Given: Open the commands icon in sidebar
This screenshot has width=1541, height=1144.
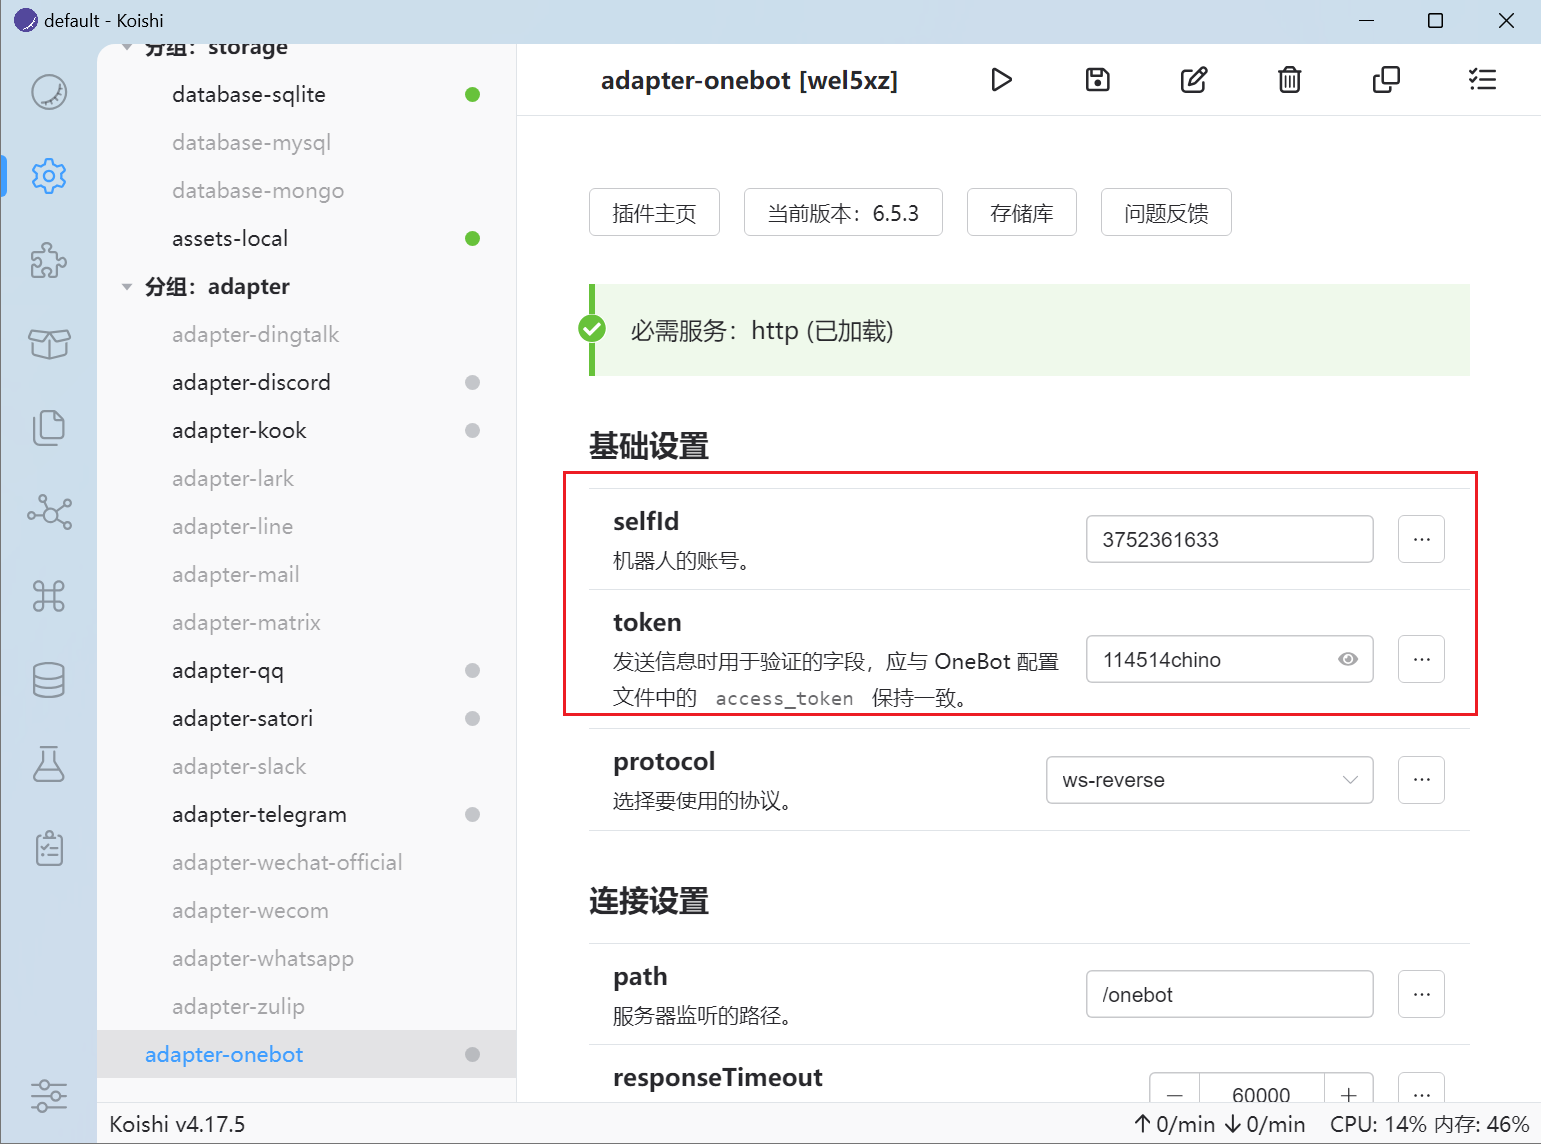Looking at the screenshot, I should point(49,596).
